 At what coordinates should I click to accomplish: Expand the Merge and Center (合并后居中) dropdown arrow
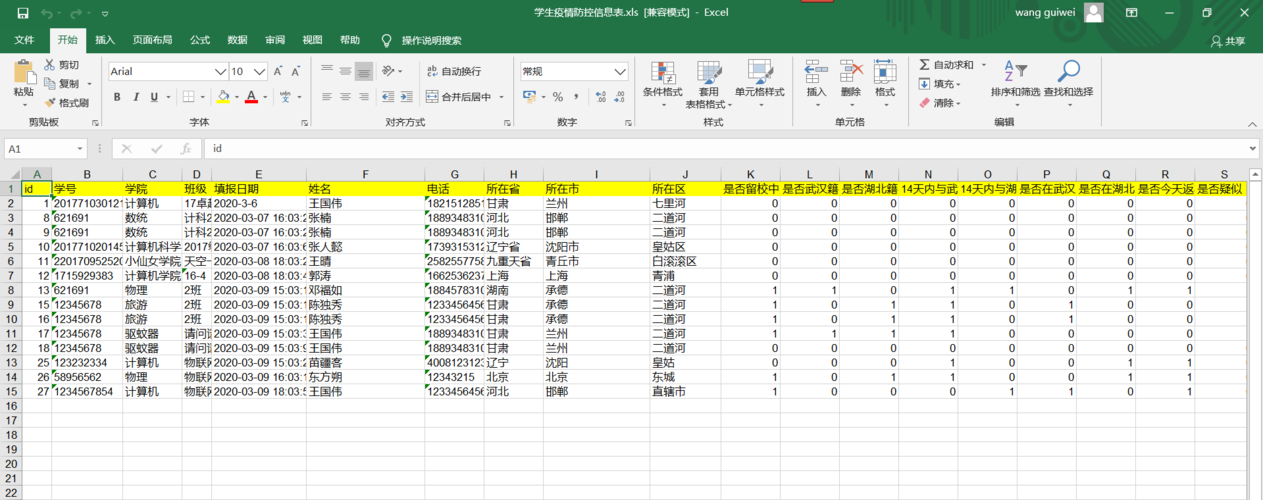[500, 97]
